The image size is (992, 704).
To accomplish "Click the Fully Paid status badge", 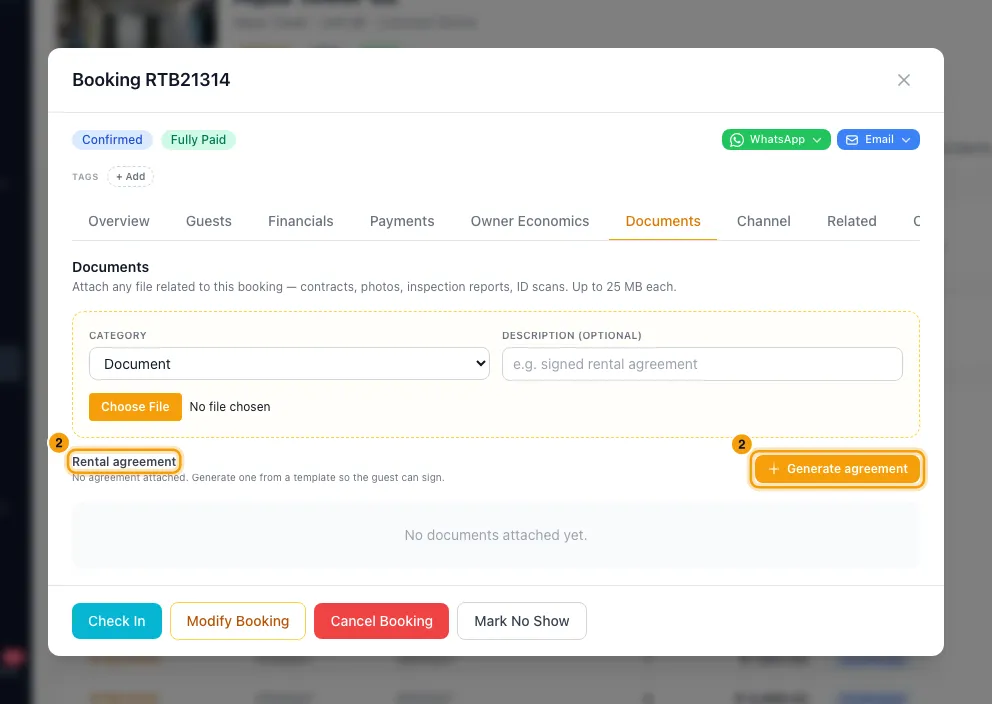I will click(198, 140).
